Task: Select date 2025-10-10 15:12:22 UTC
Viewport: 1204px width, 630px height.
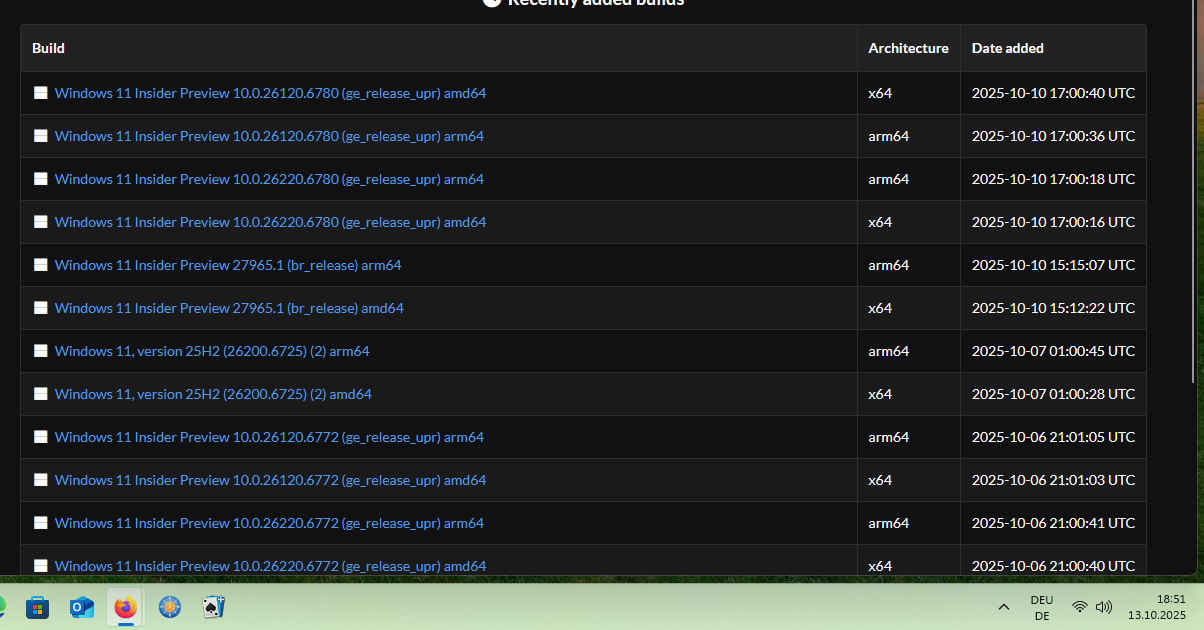Action: coord(1053,308)
